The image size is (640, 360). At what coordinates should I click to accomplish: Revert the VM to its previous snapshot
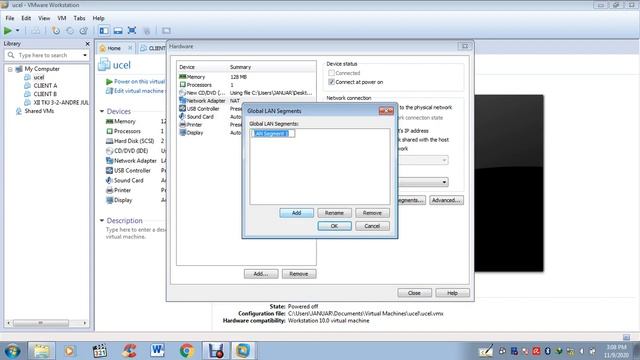tap(70, 31)
